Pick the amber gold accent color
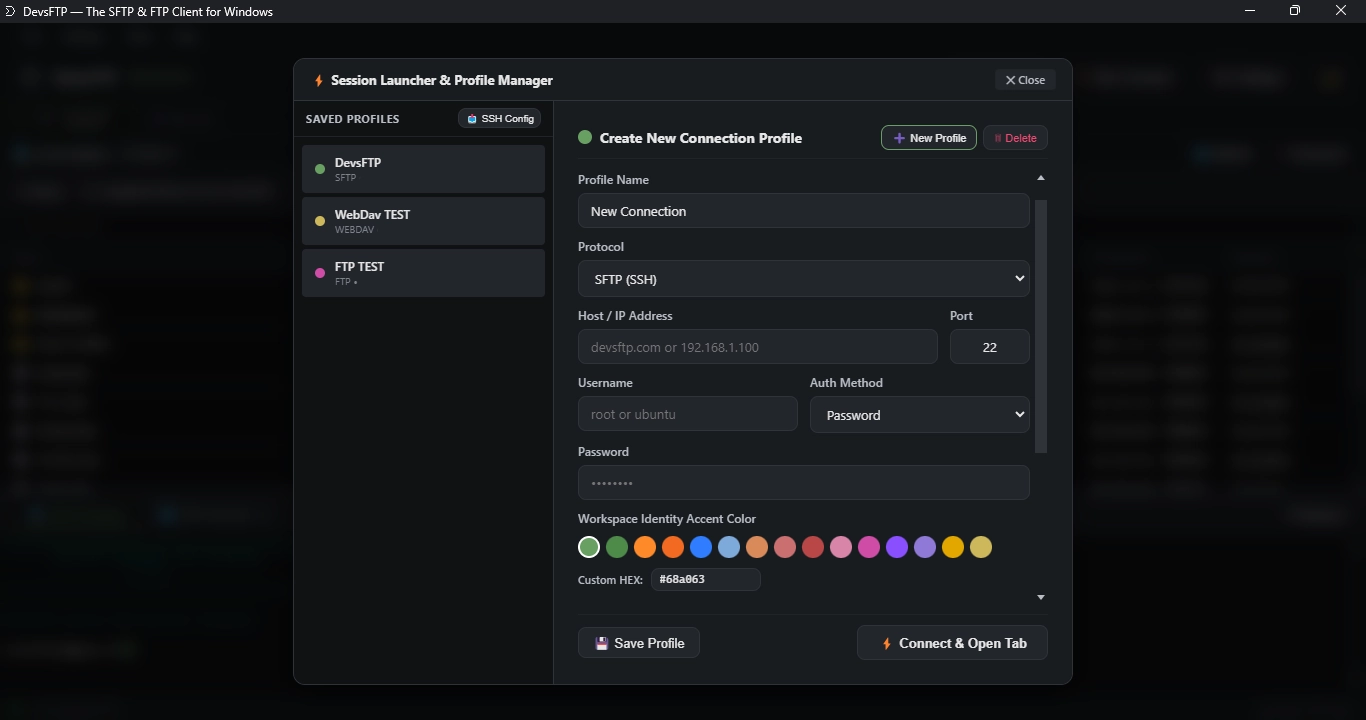 pyautogui.click(x=953, y=547)
